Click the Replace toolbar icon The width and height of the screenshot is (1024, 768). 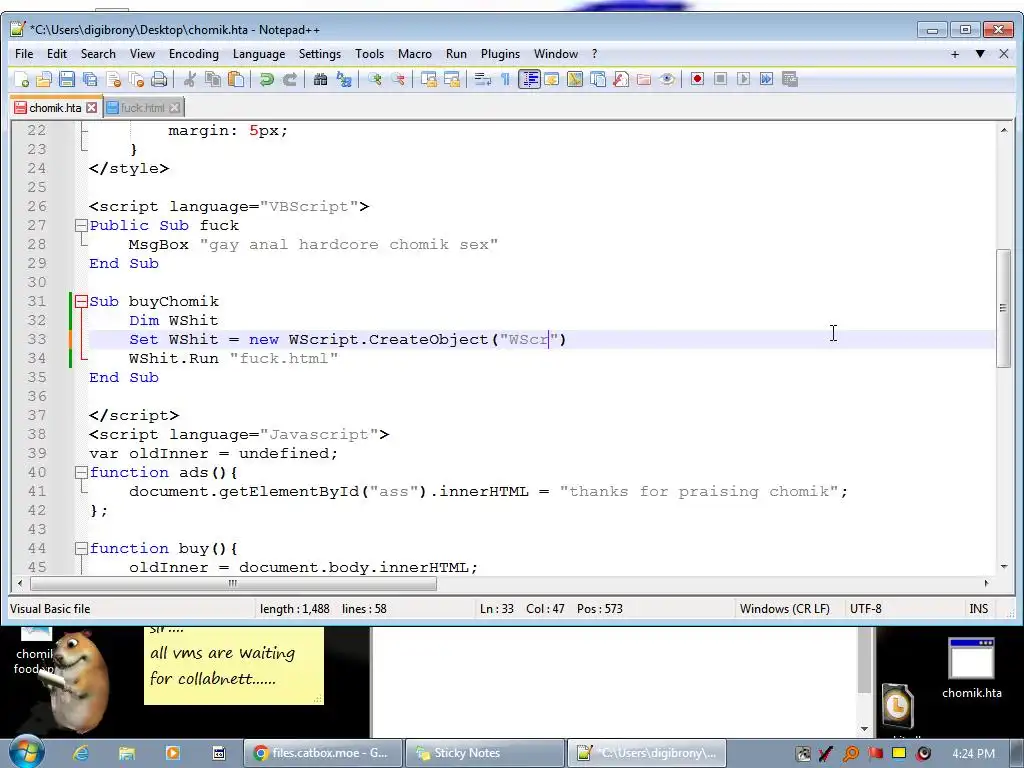344,80
